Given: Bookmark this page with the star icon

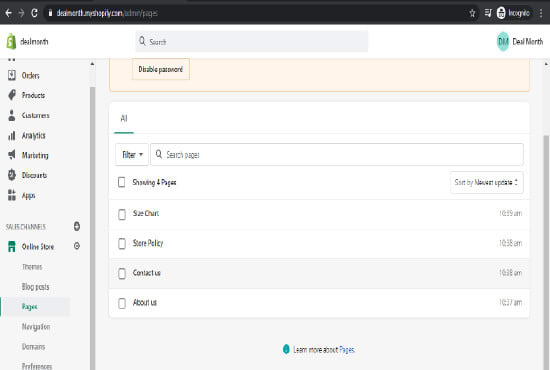Looking at the screenshot, I should coord(472,13).
